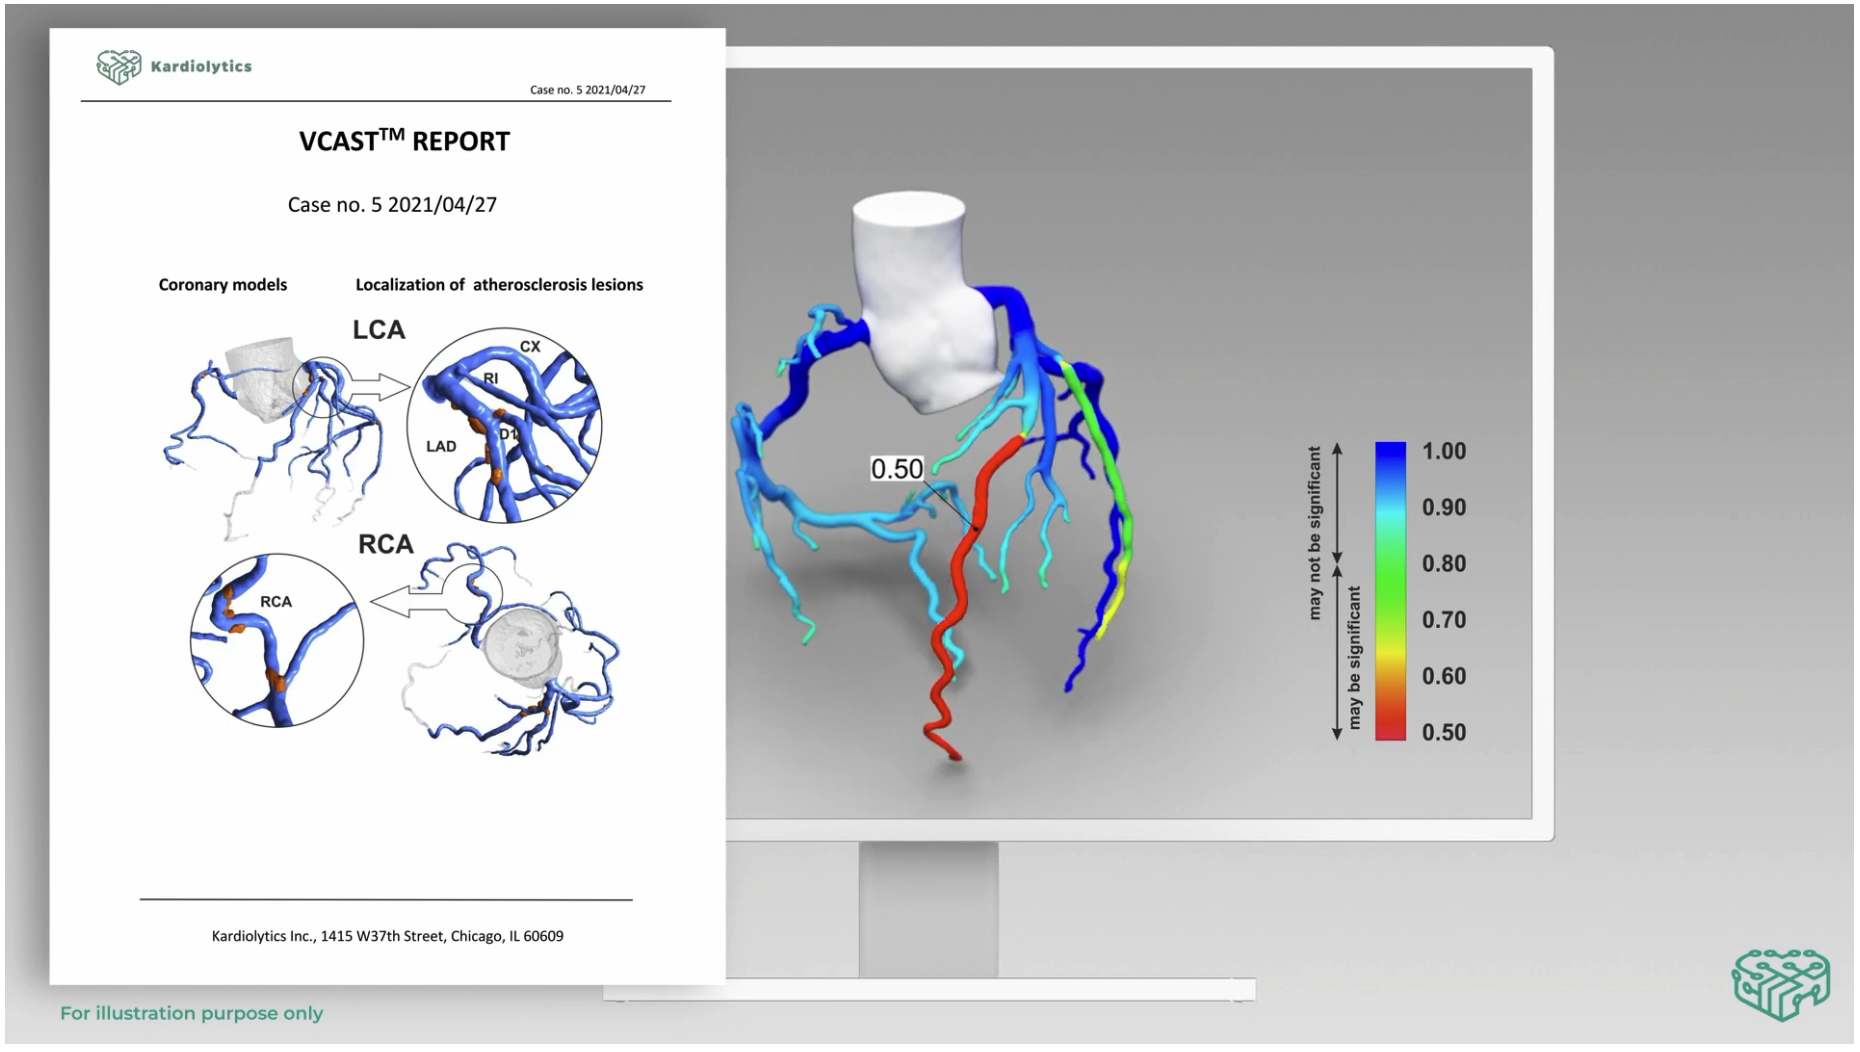The height and width of the screenshot is (1052, 1860).
Task: Click the Kardiolytics Inc. Chicago address footer
Action: tap(387, 936)
